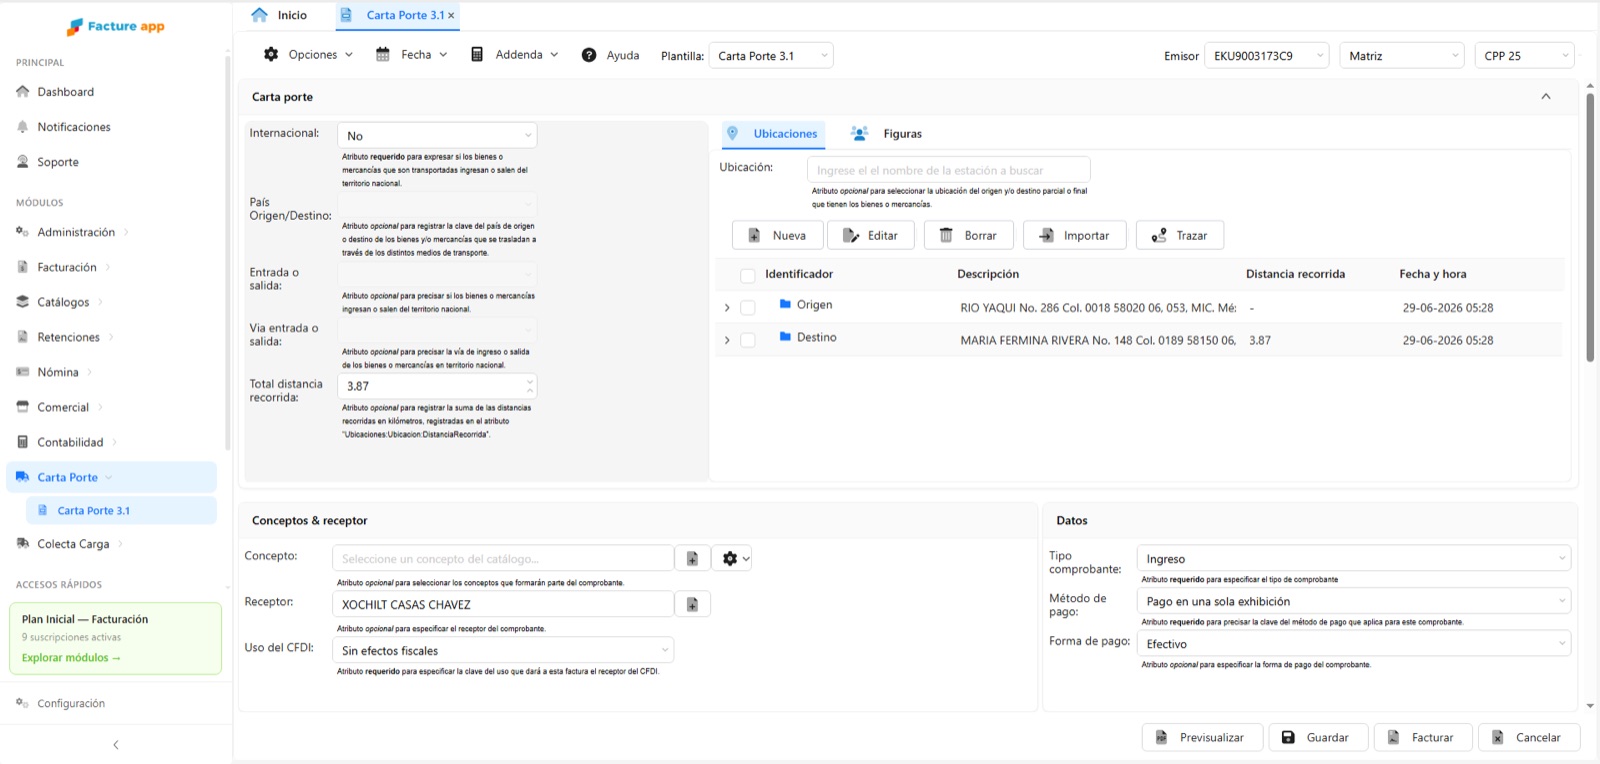
Task: Open the Plantilla Carta Porte 3.1 dropdown
Action: [x=771, y=56]
